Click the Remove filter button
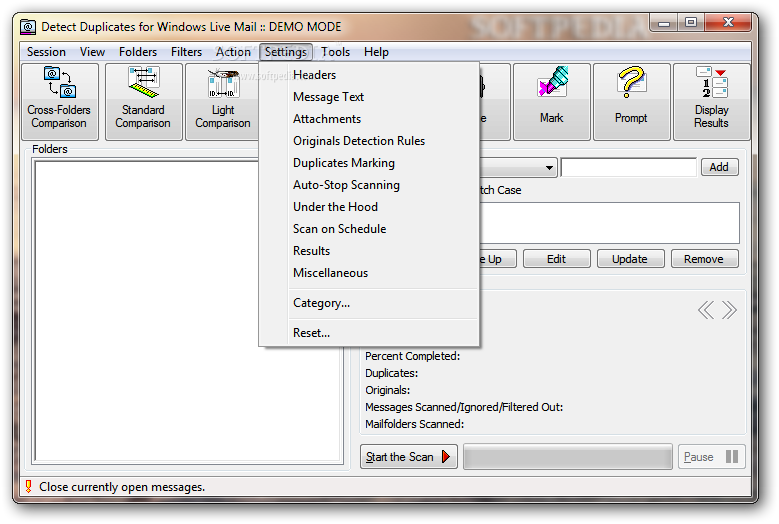 pyautogui.click(x=704, y=259)
